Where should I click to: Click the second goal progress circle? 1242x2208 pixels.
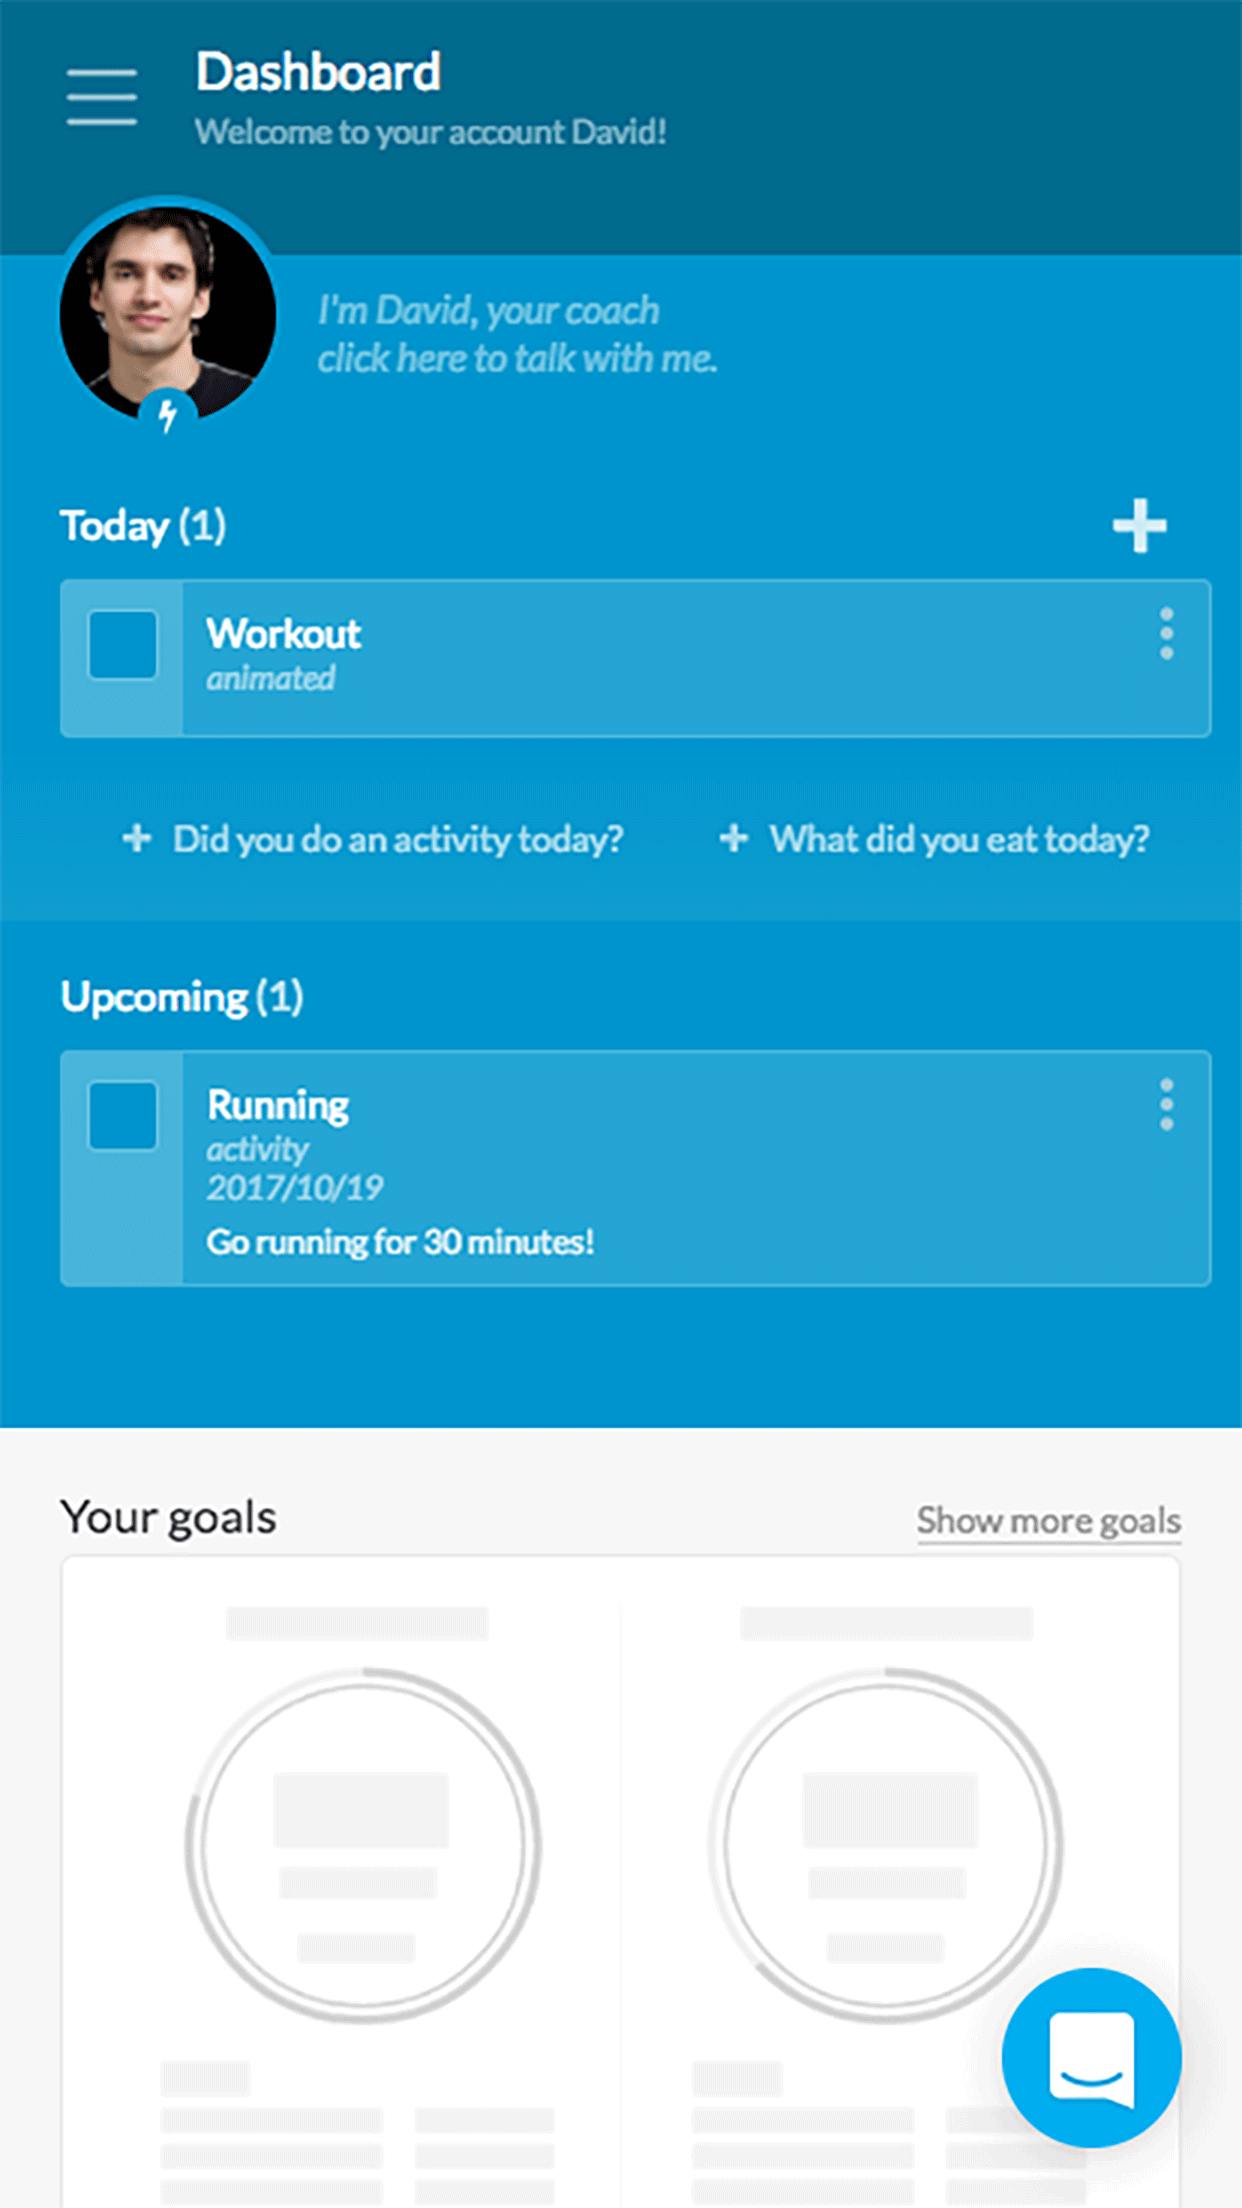[886, 1845]
